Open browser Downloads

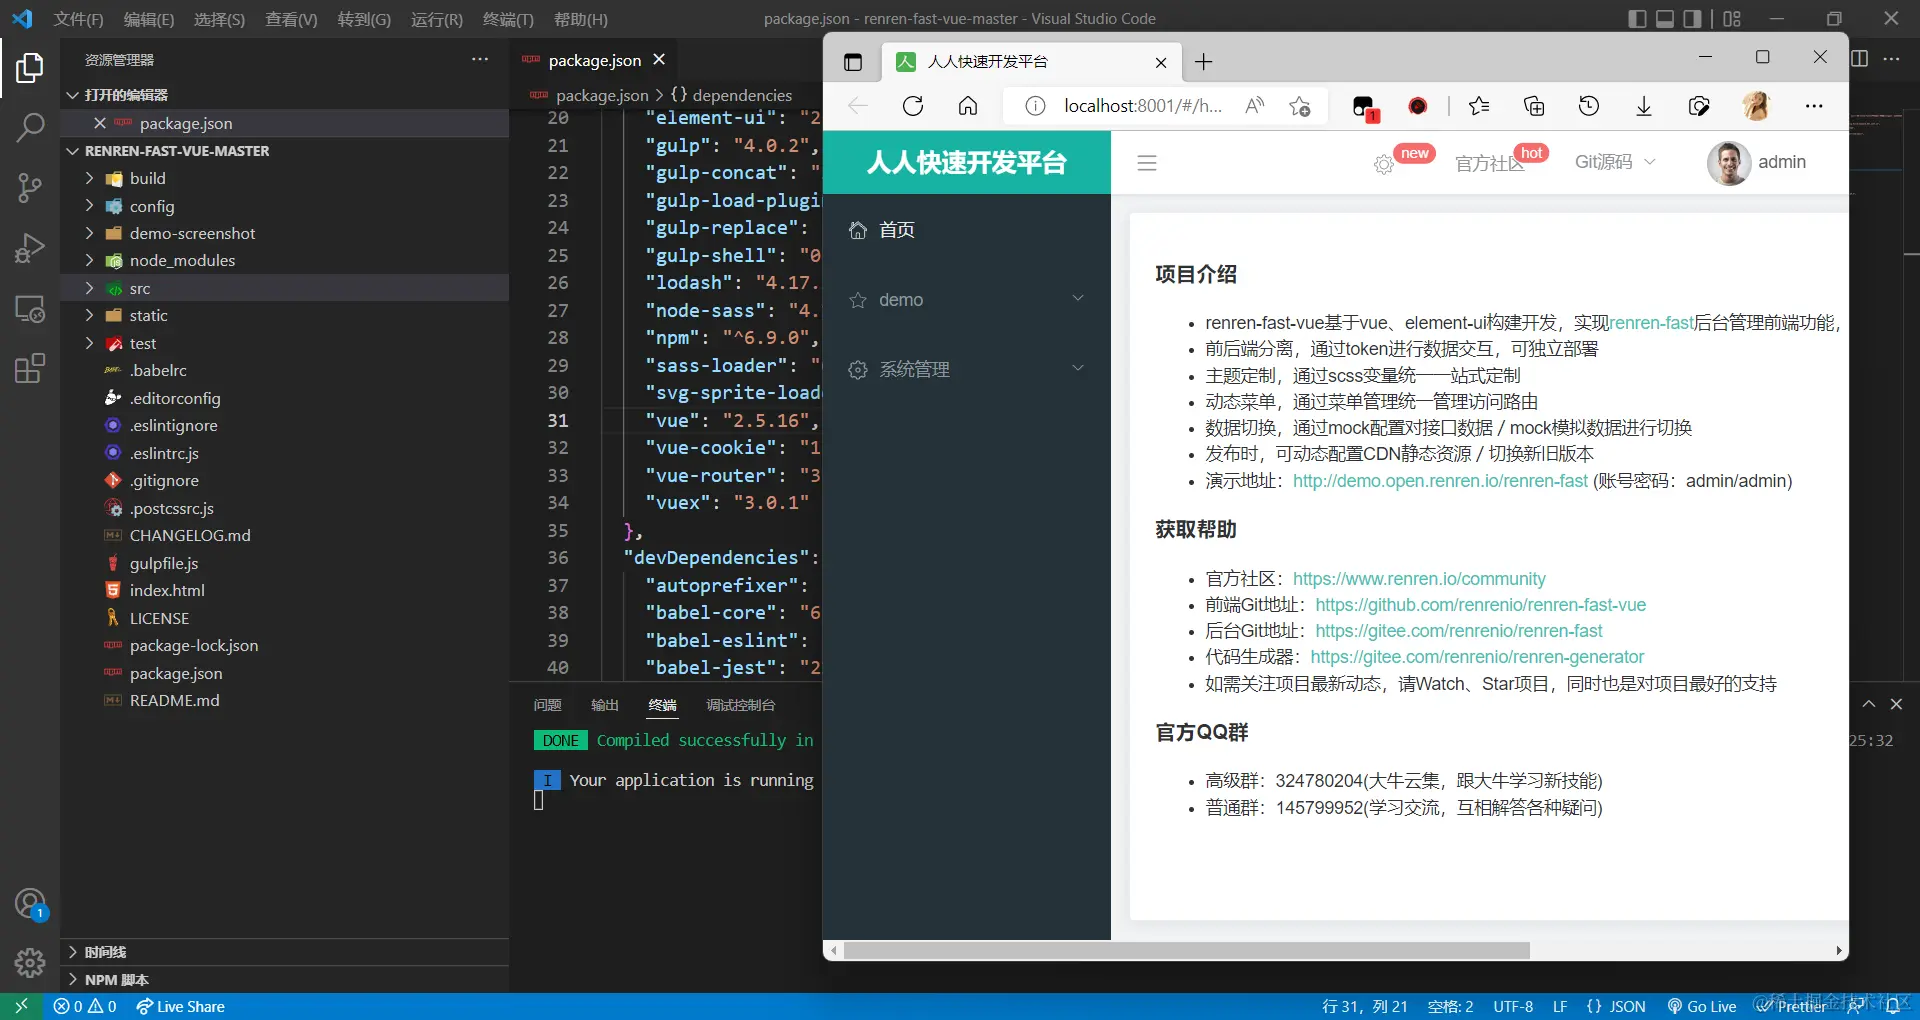coord(1644,106)
